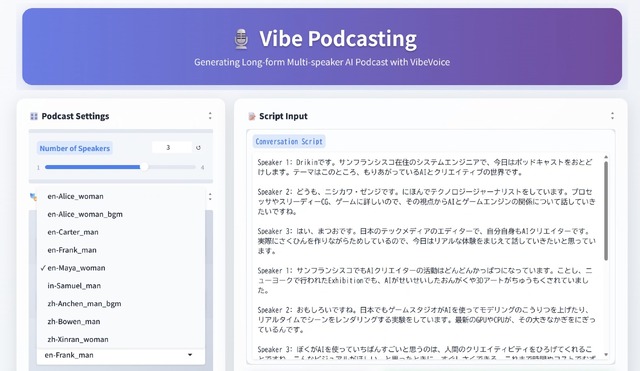The image size is (640, 371).
Task: Click the microphone icon in Vibe Podcasting header
Action: (241, 39)
